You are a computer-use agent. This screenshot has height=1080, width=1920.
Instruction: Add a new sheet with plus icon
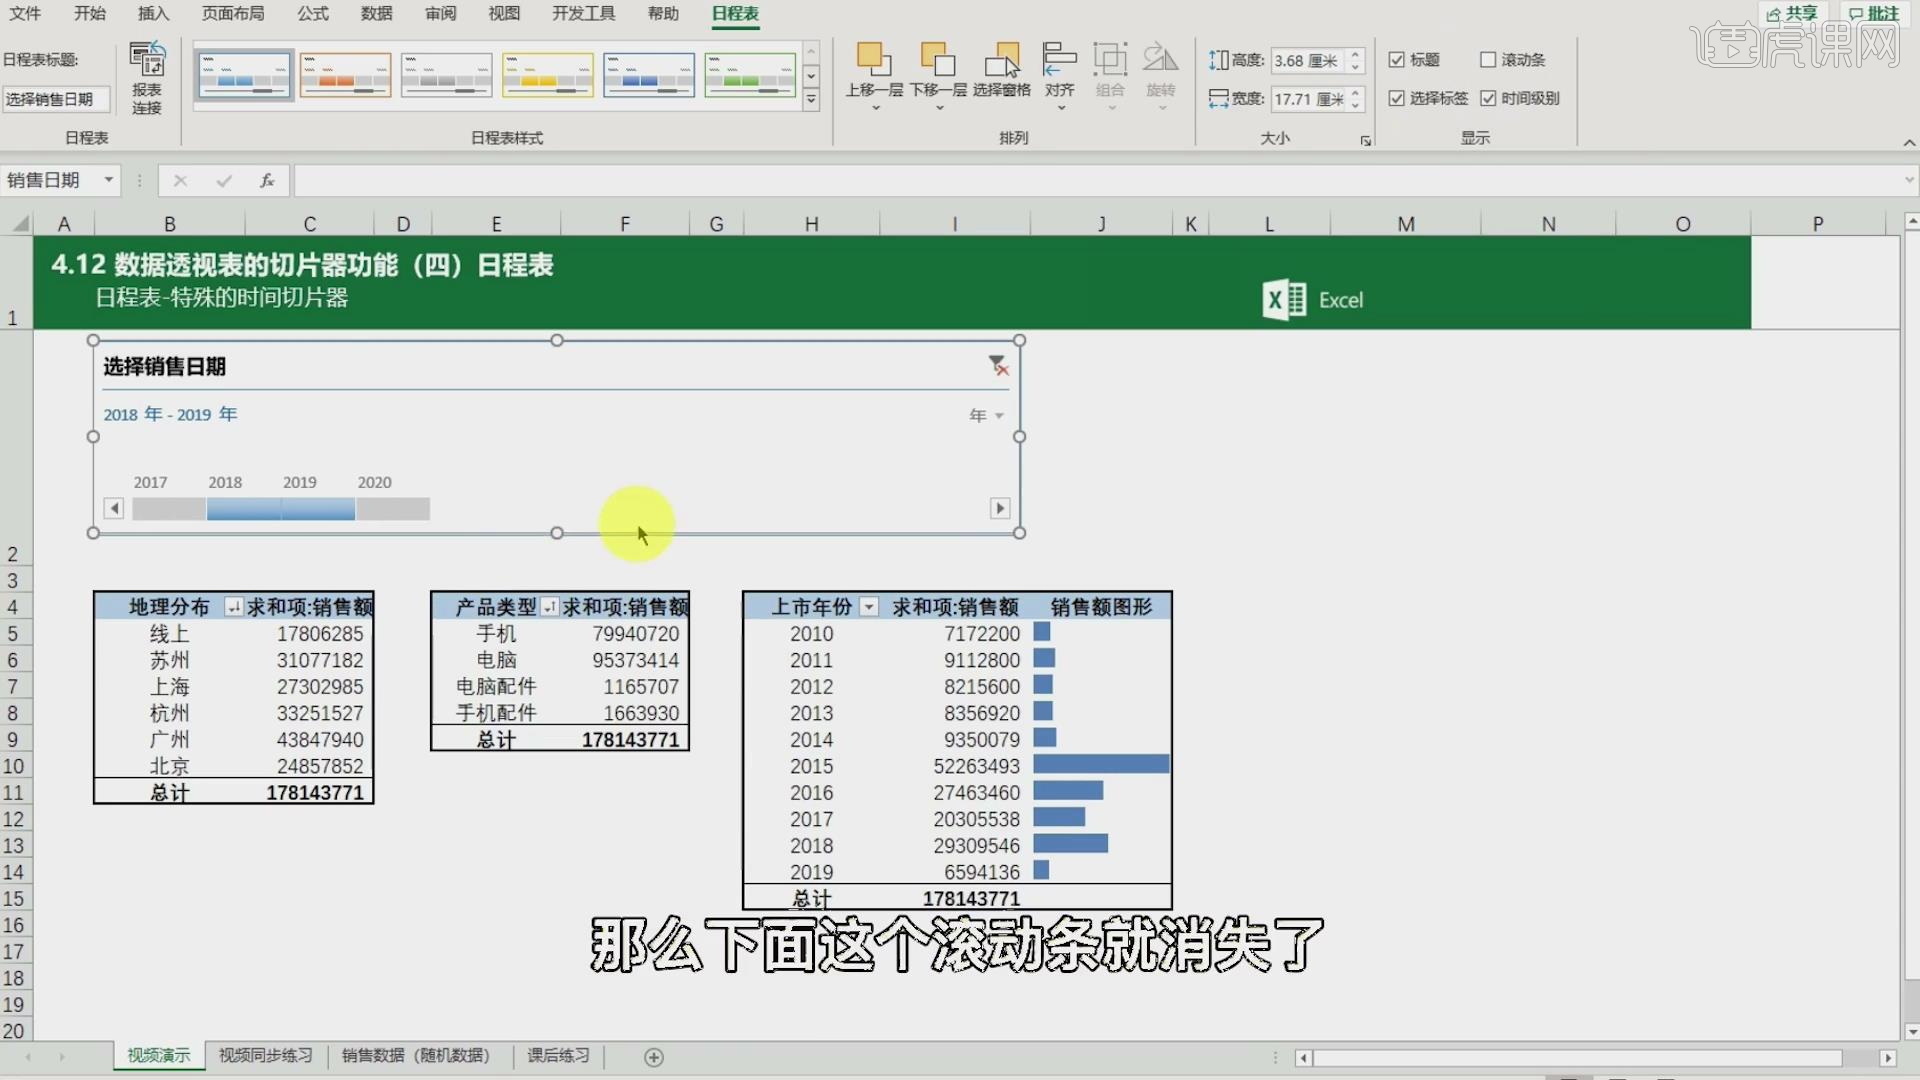tap(654, 1057)
